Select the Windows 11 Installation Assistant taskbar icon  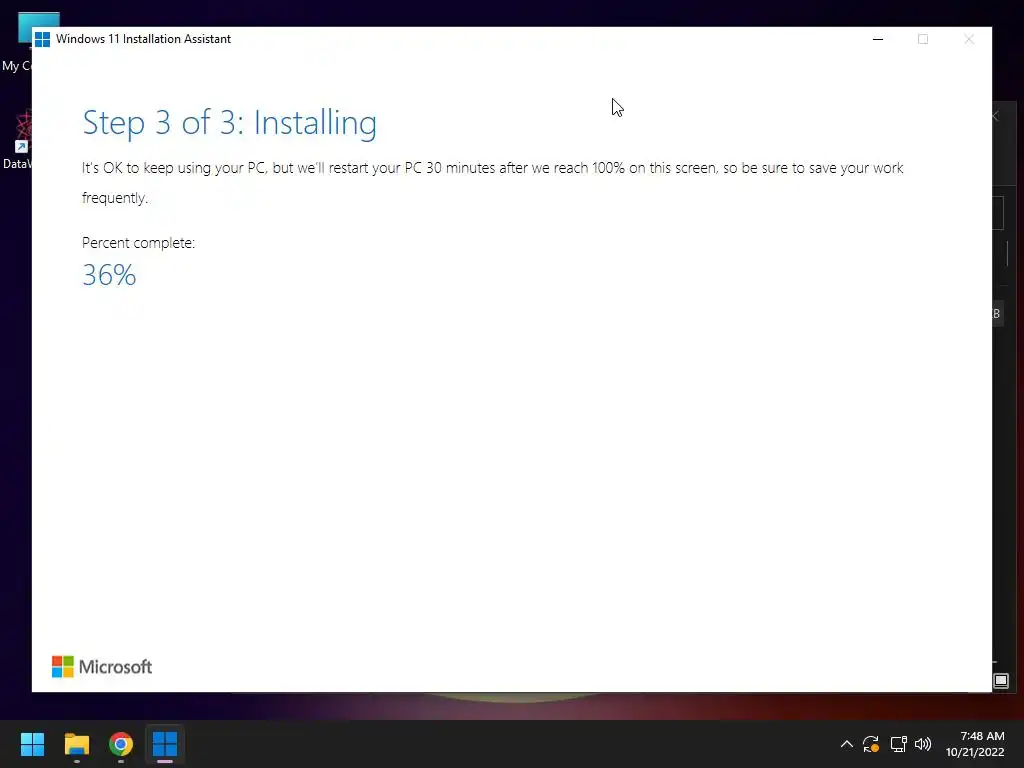coord(165,744)
